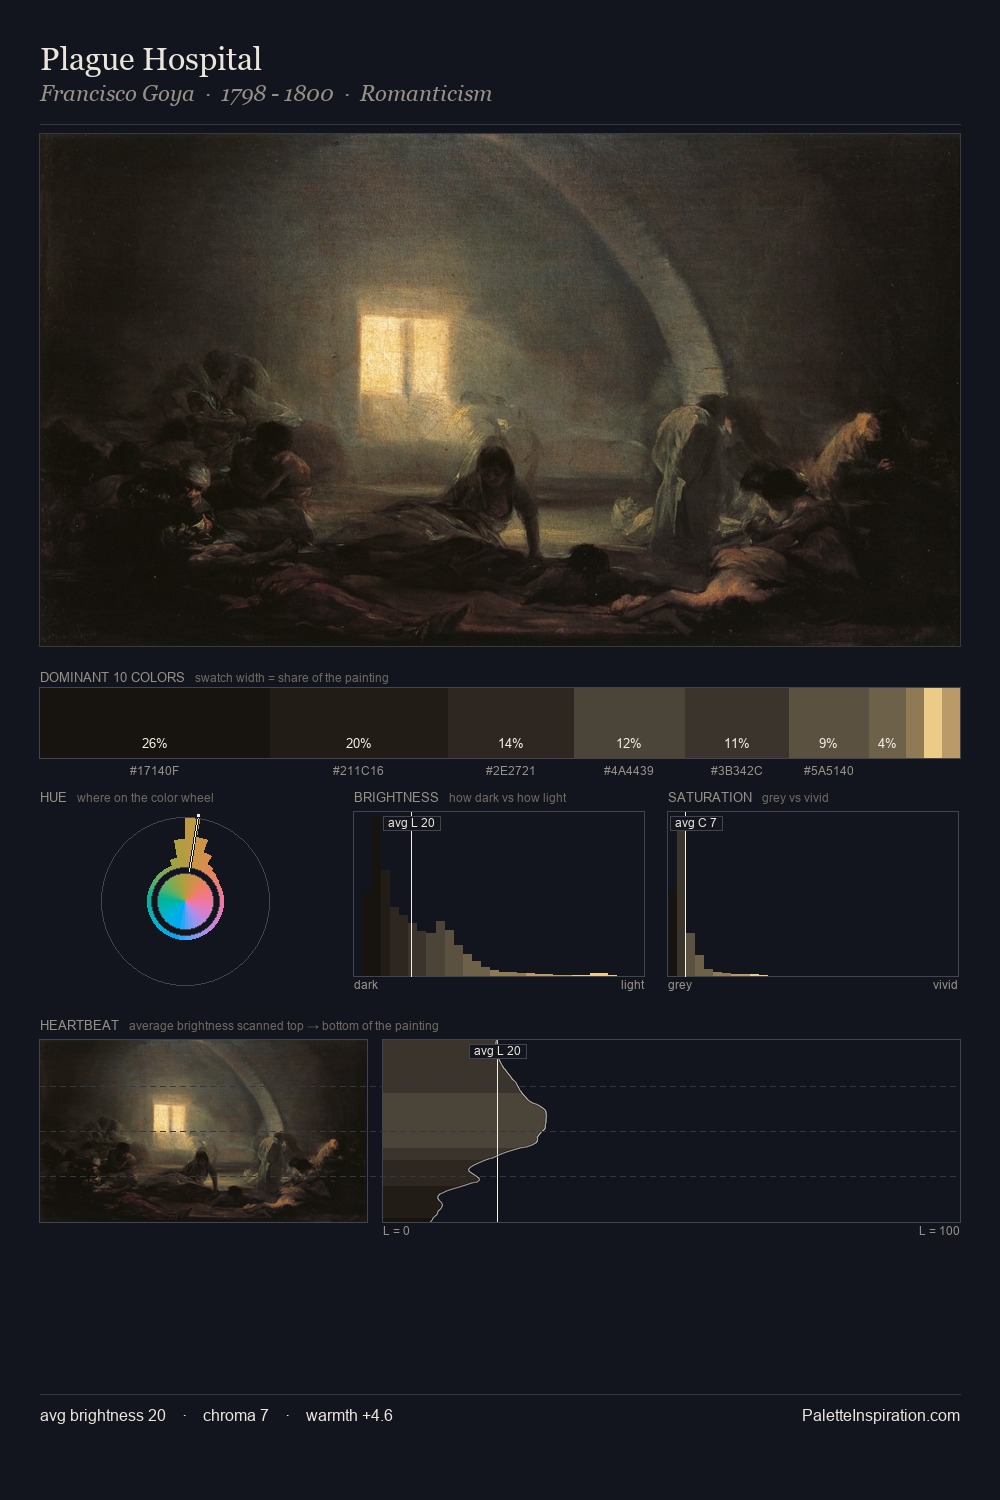Open the main Plague Hospital painting image
Image resolution: width=1000 pixels, height=1500 pixels.
[500, 390]
